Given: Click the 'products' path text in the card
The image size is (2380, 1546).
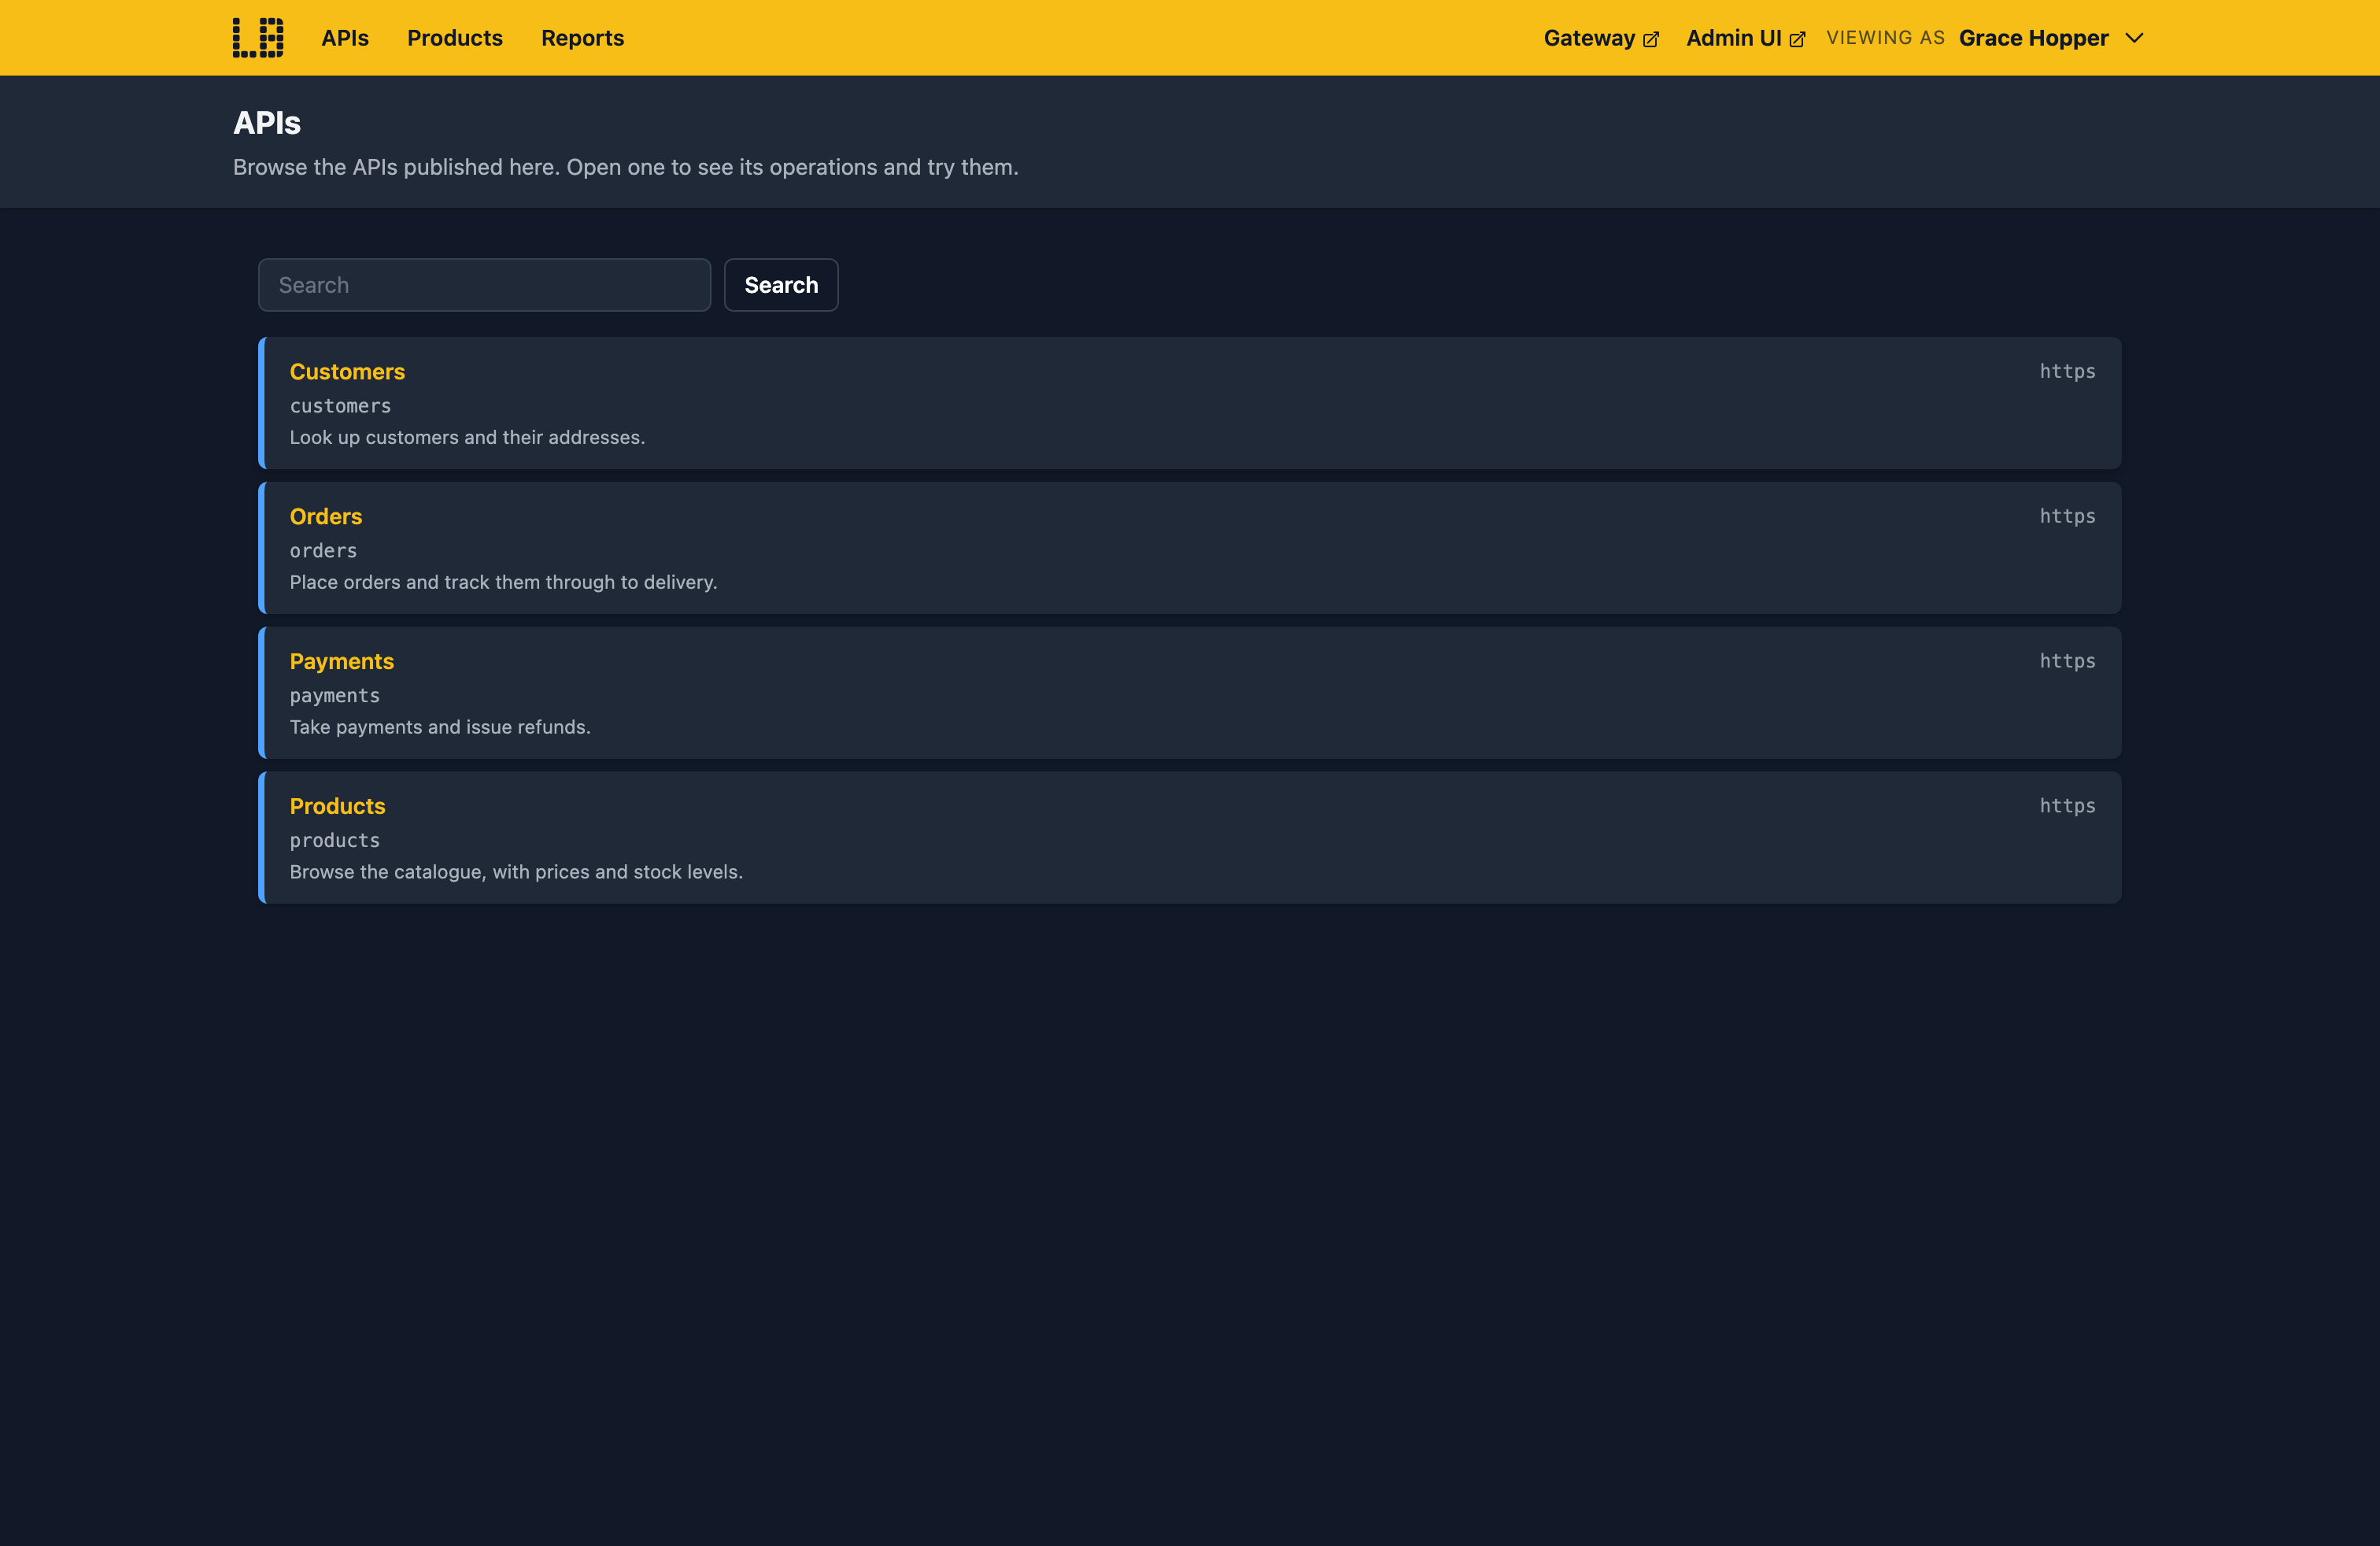Looking at the screenshot, I should [335, 841].
